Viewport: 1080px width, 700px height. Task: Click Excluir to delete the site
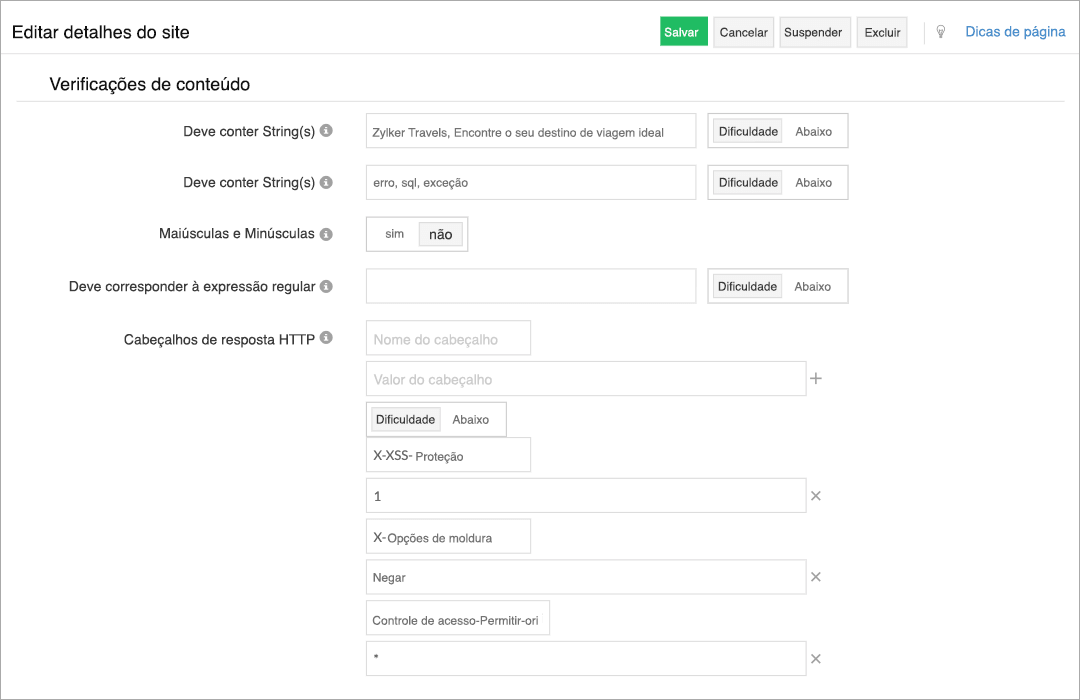[882, 31]
